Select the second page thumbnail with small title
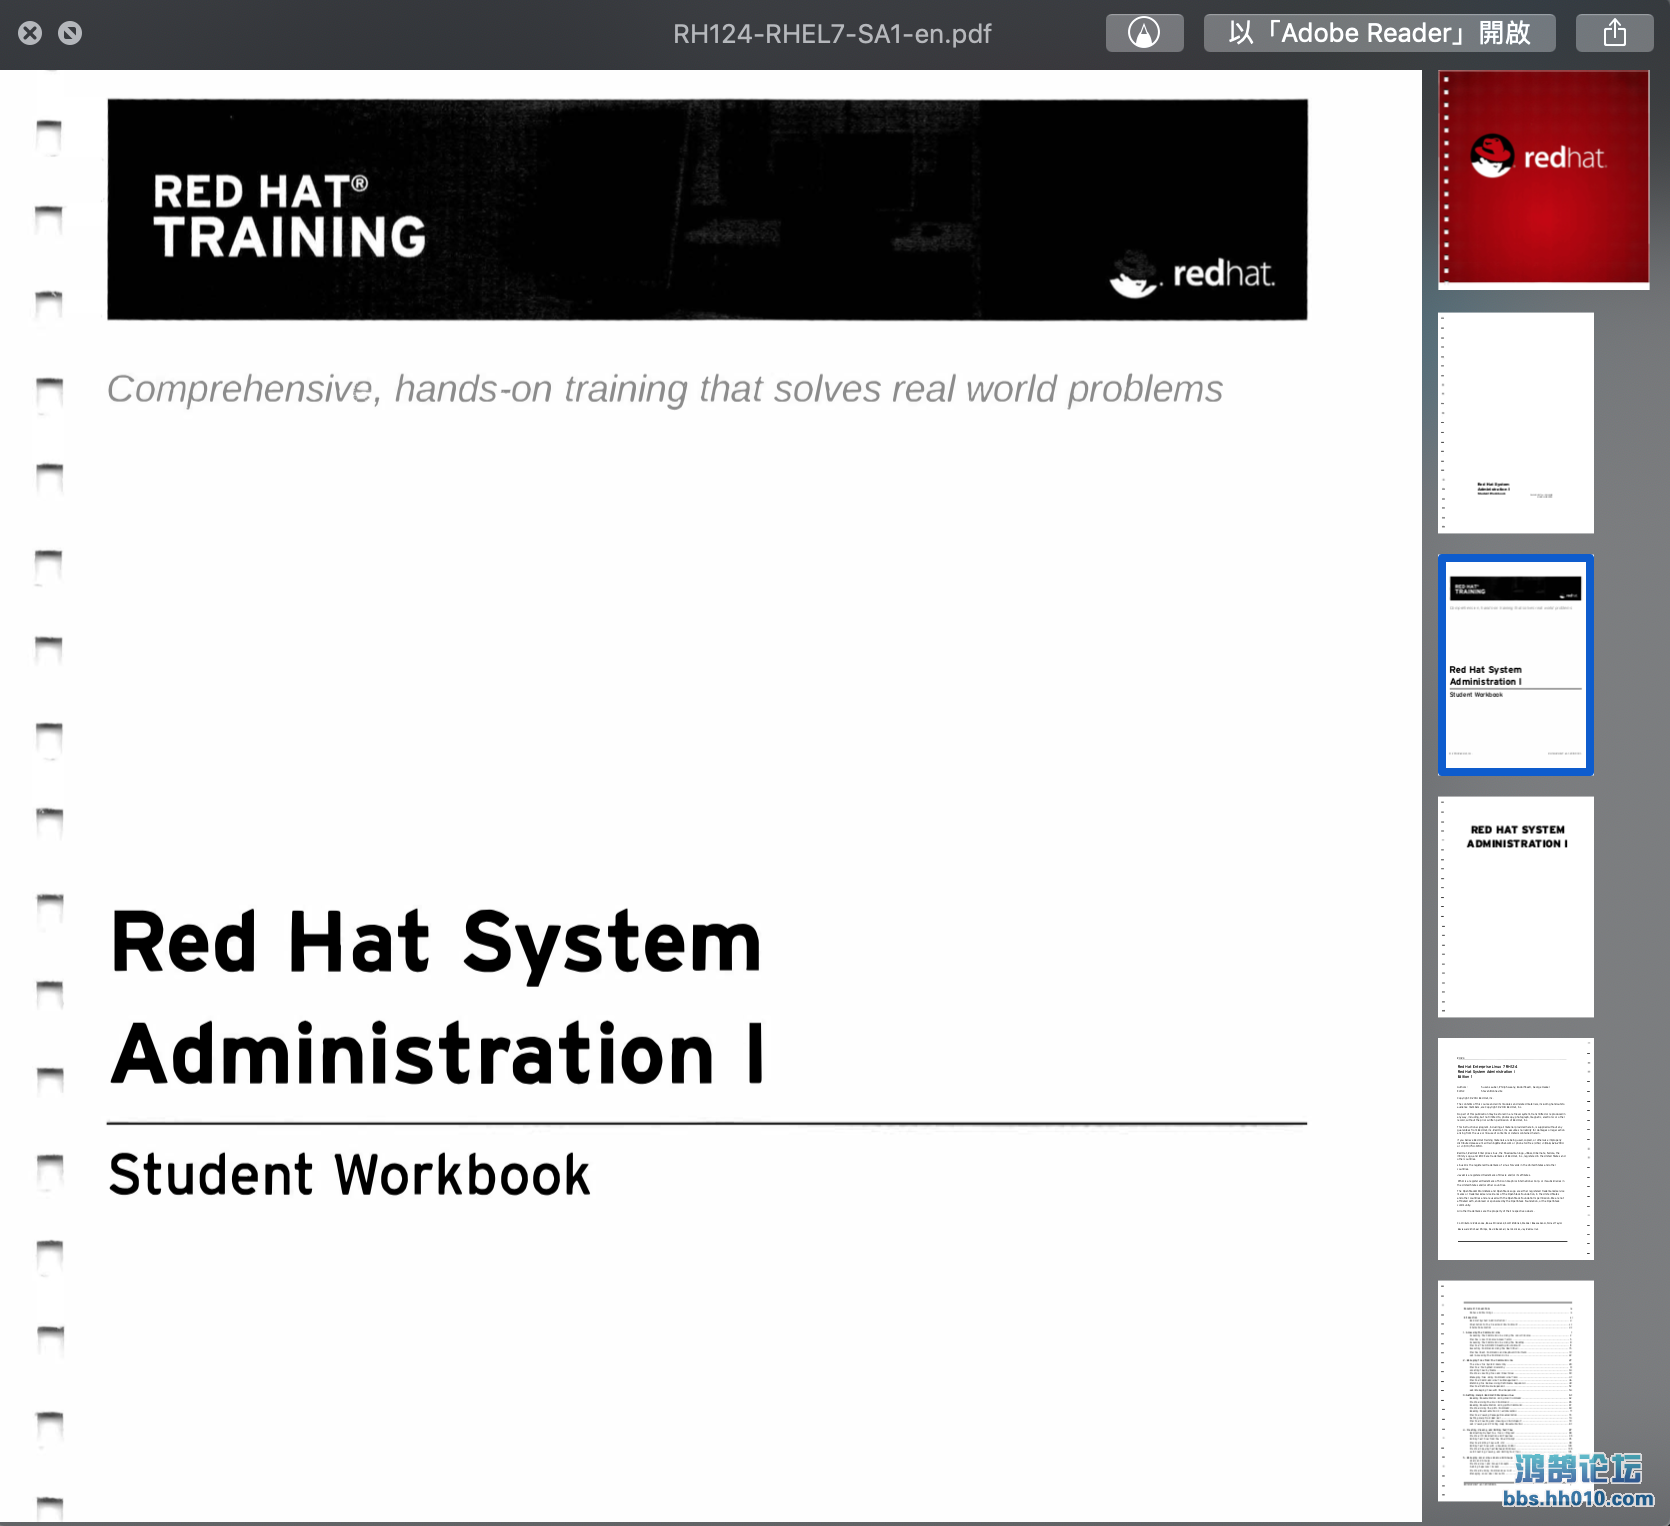1670x1526 pixels. tap(1516, 423)
